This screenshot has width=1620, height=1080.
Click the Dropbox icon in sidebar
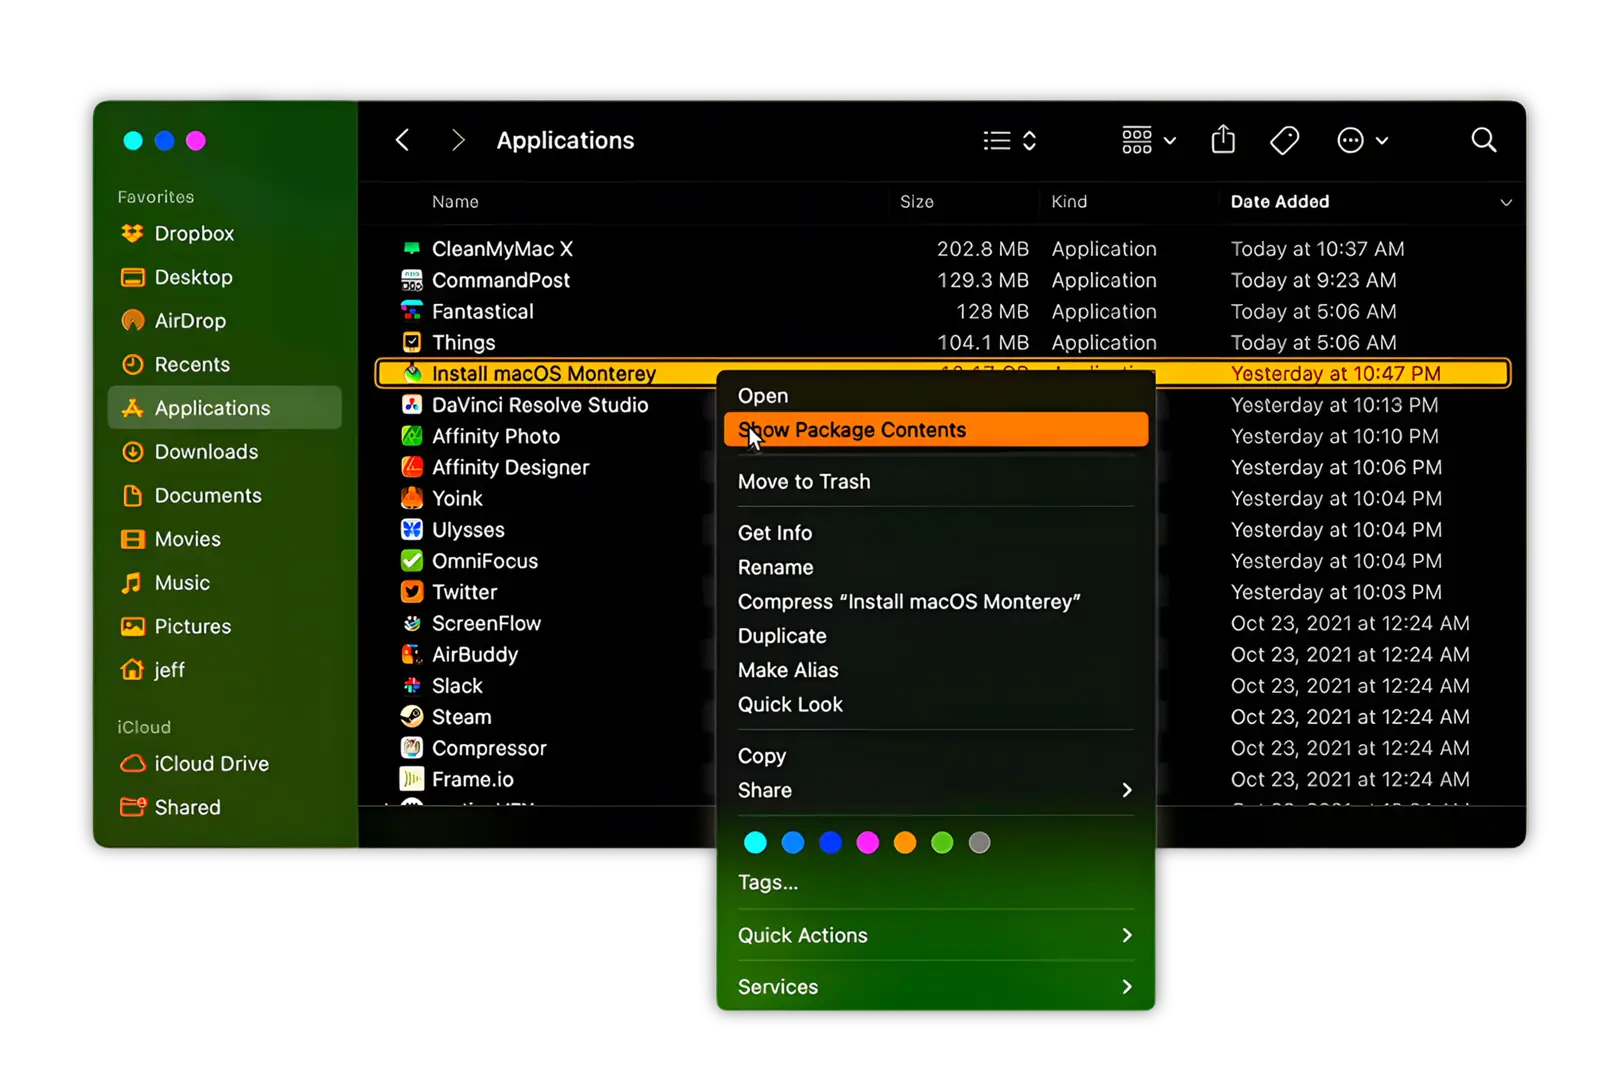click(132, 234)
